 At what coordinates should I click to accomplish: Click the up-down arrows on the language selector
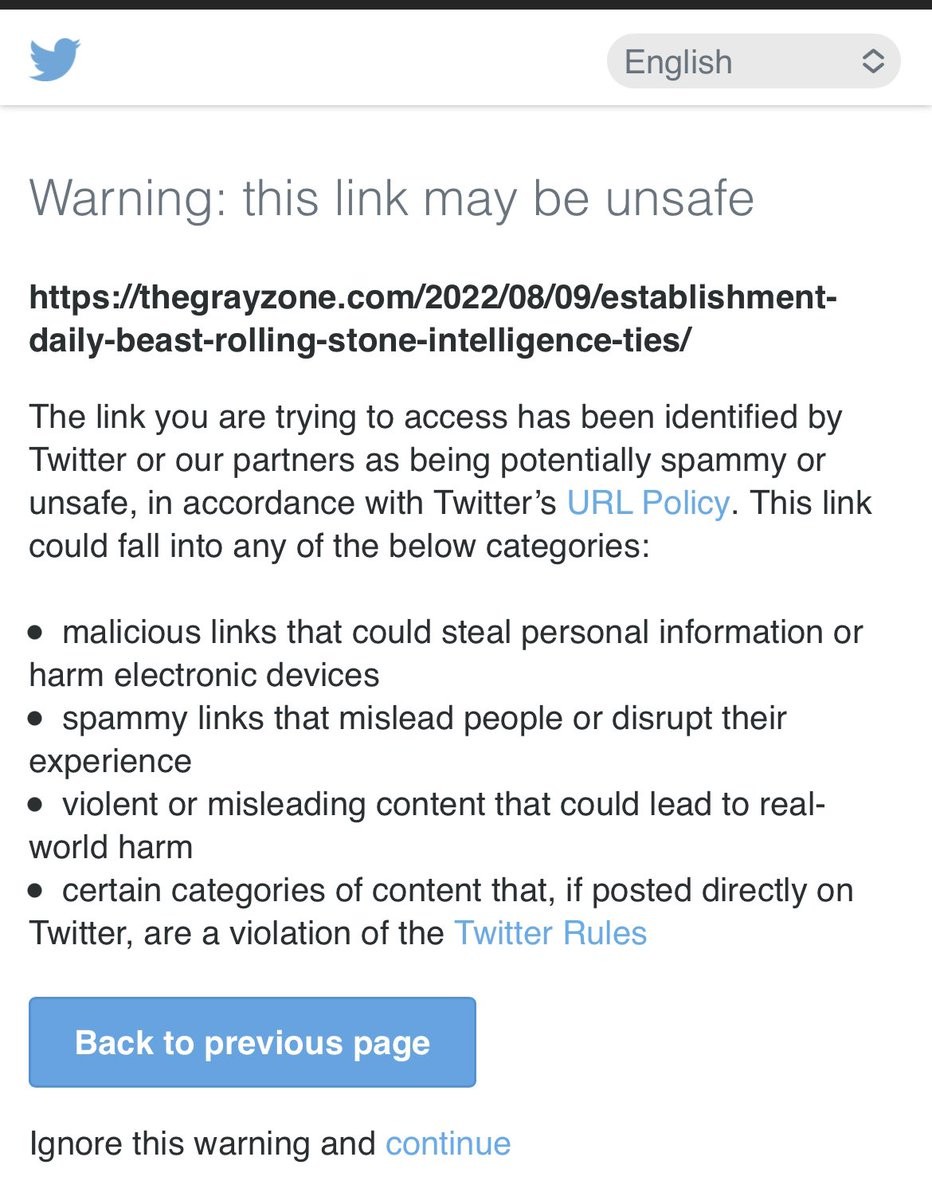click(x=872, y=62)
